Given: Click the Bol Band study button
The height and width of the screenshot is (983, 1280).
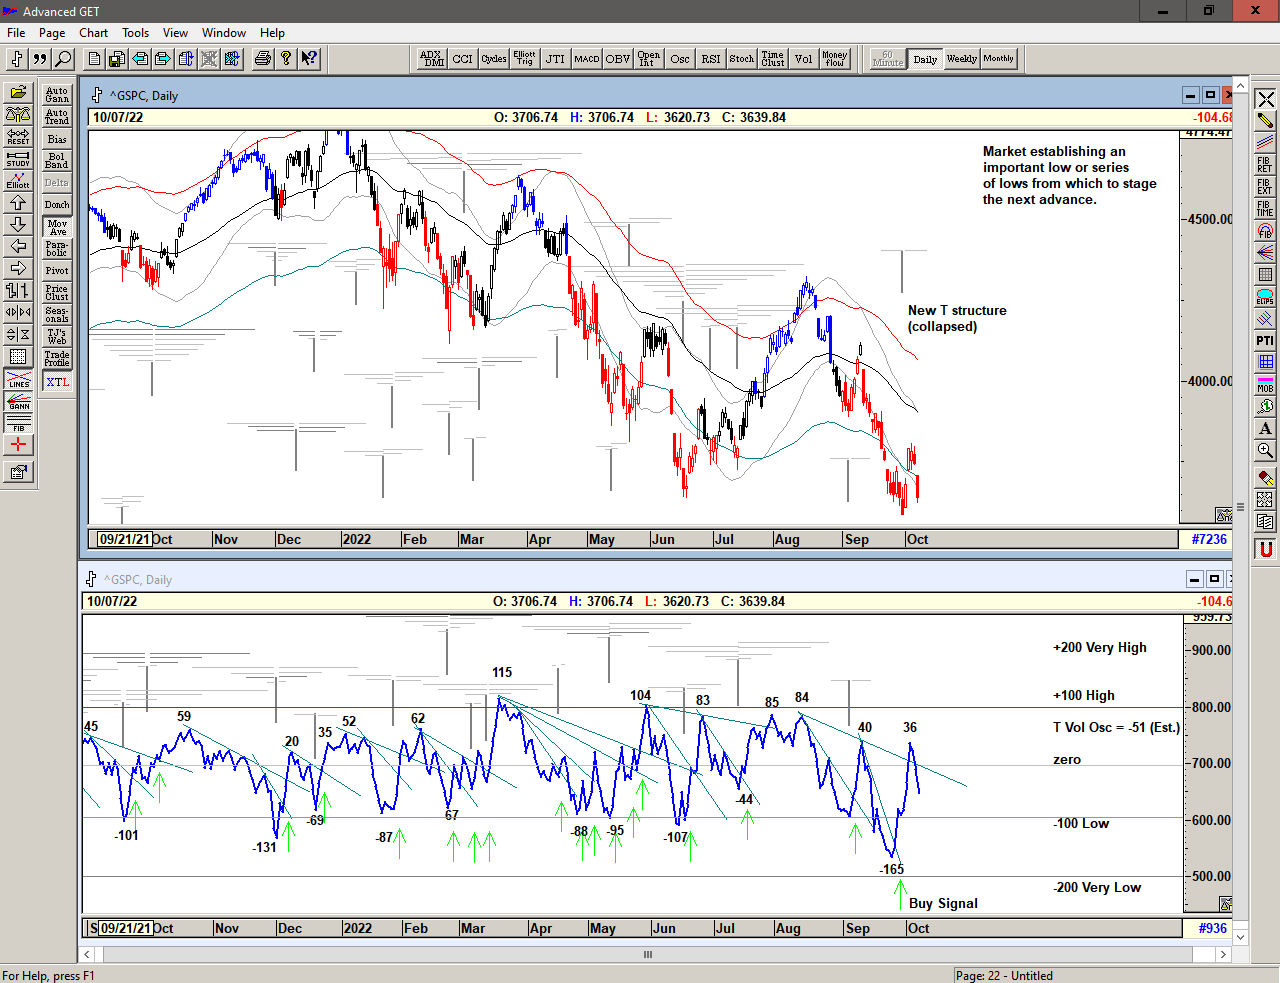Looking at the screenshot, I should [x=57, y=161].
